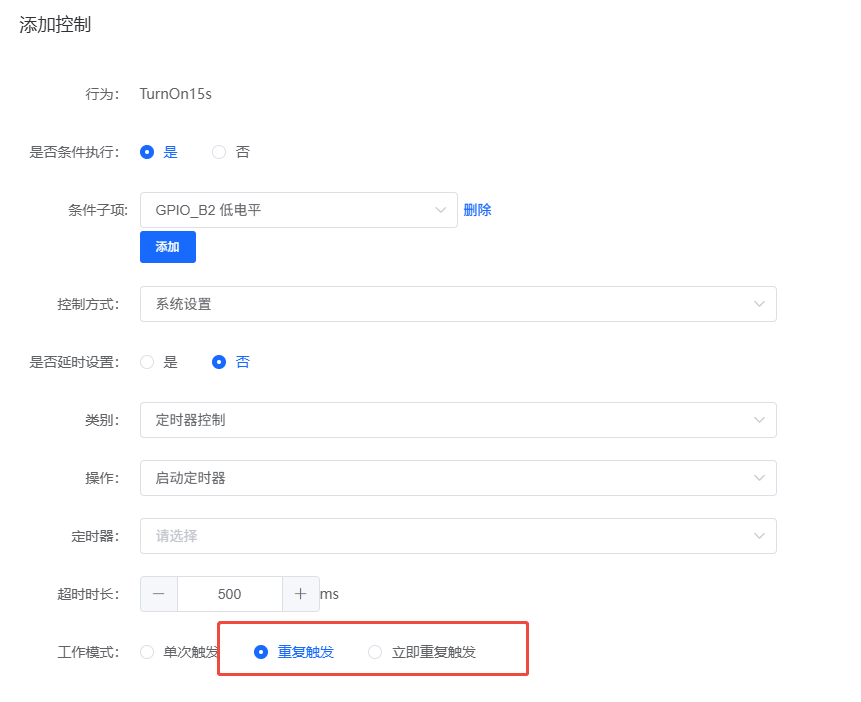
Task: Select 是 for 是否延时设置
Action: [x=146, y=362]
